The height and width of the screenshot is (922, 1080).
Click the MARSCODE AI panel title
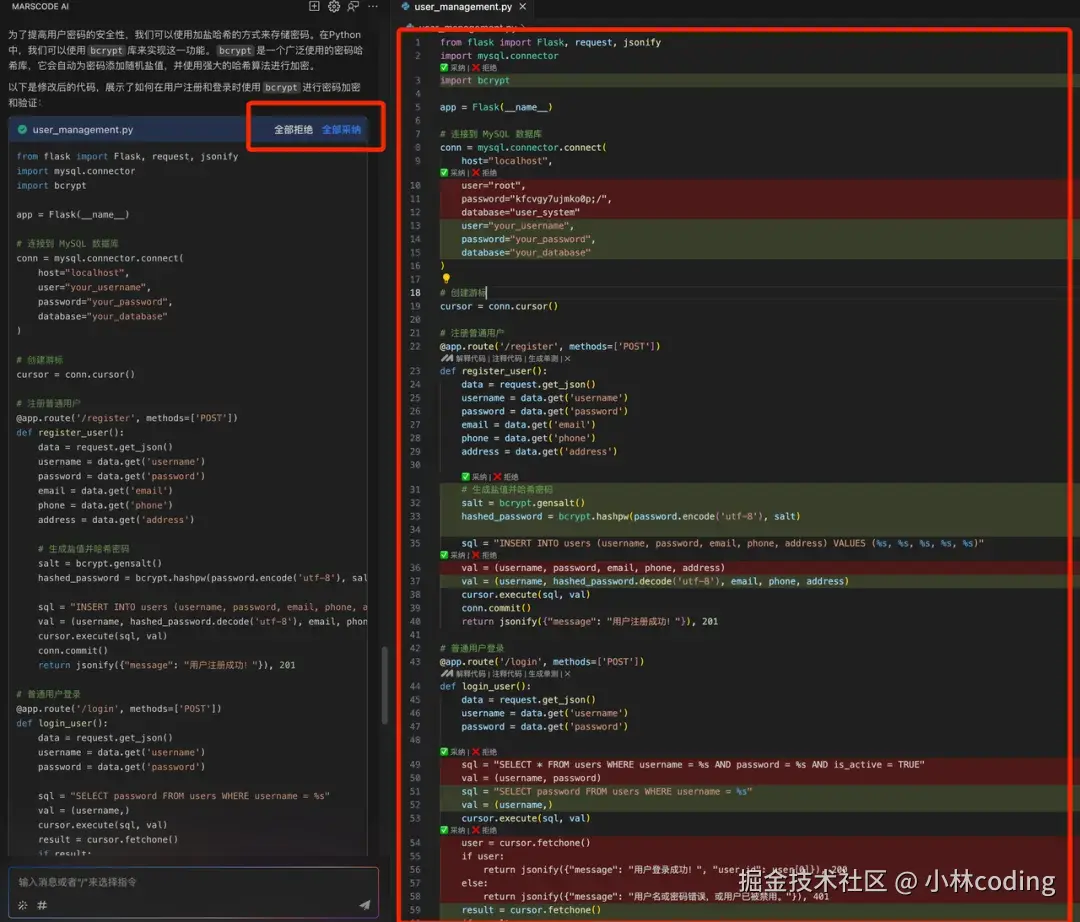coord(41,6)
